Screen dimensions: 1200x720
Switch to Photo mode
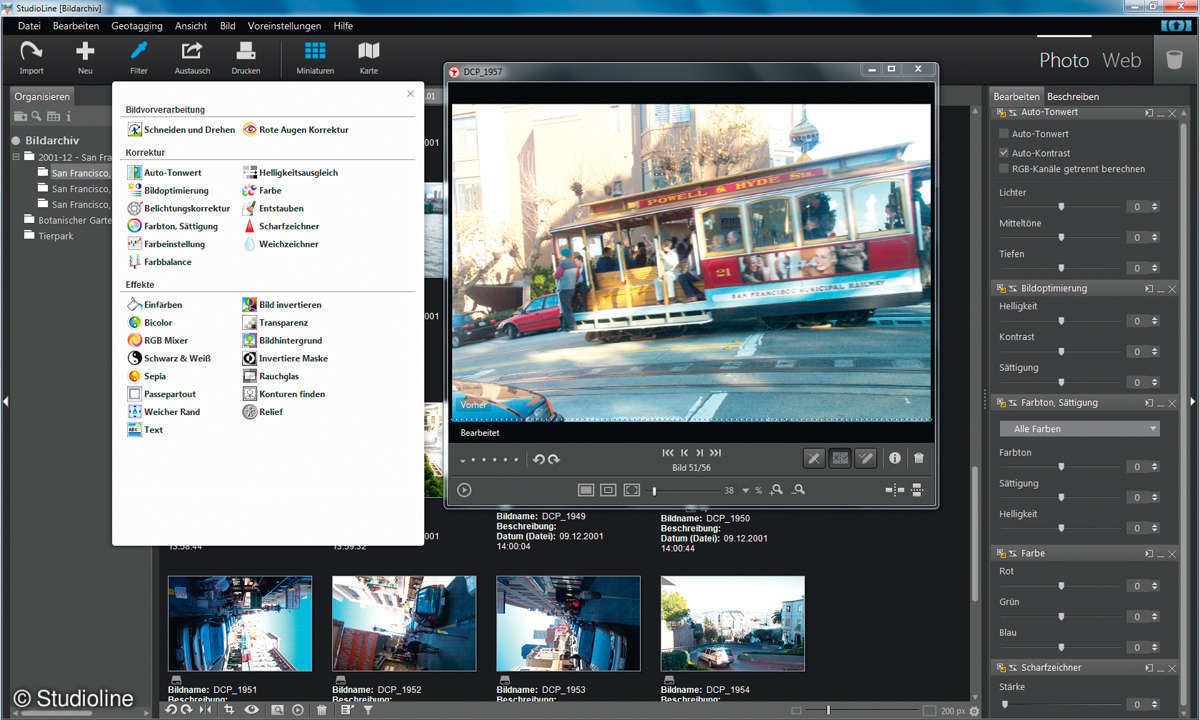pos(1064,60)
